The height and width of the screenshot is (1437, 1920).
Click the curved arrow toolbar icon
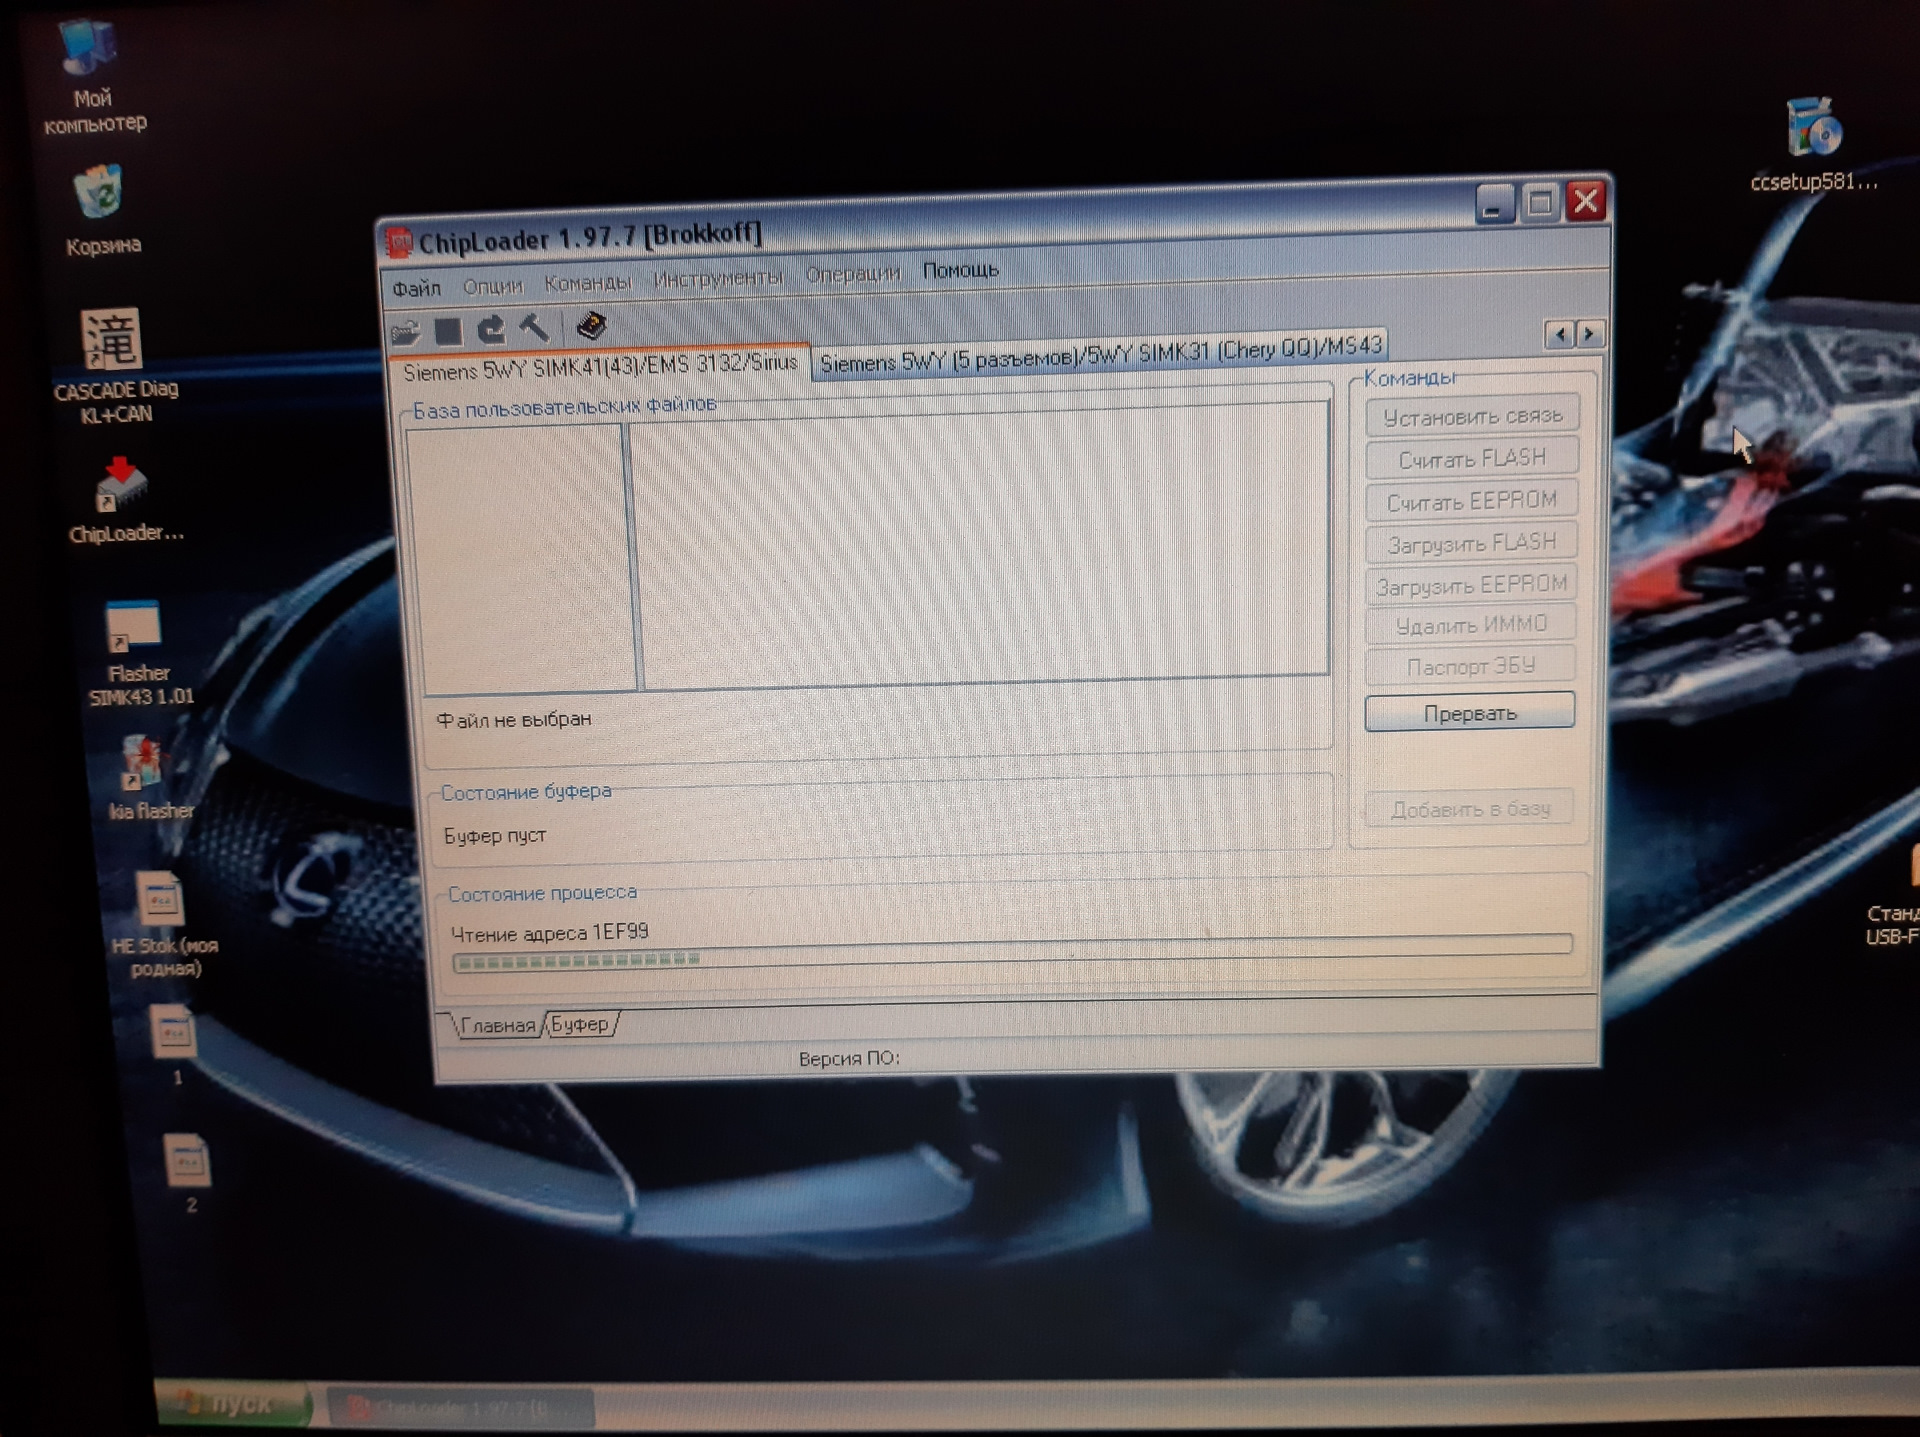[x=491, y=328]
